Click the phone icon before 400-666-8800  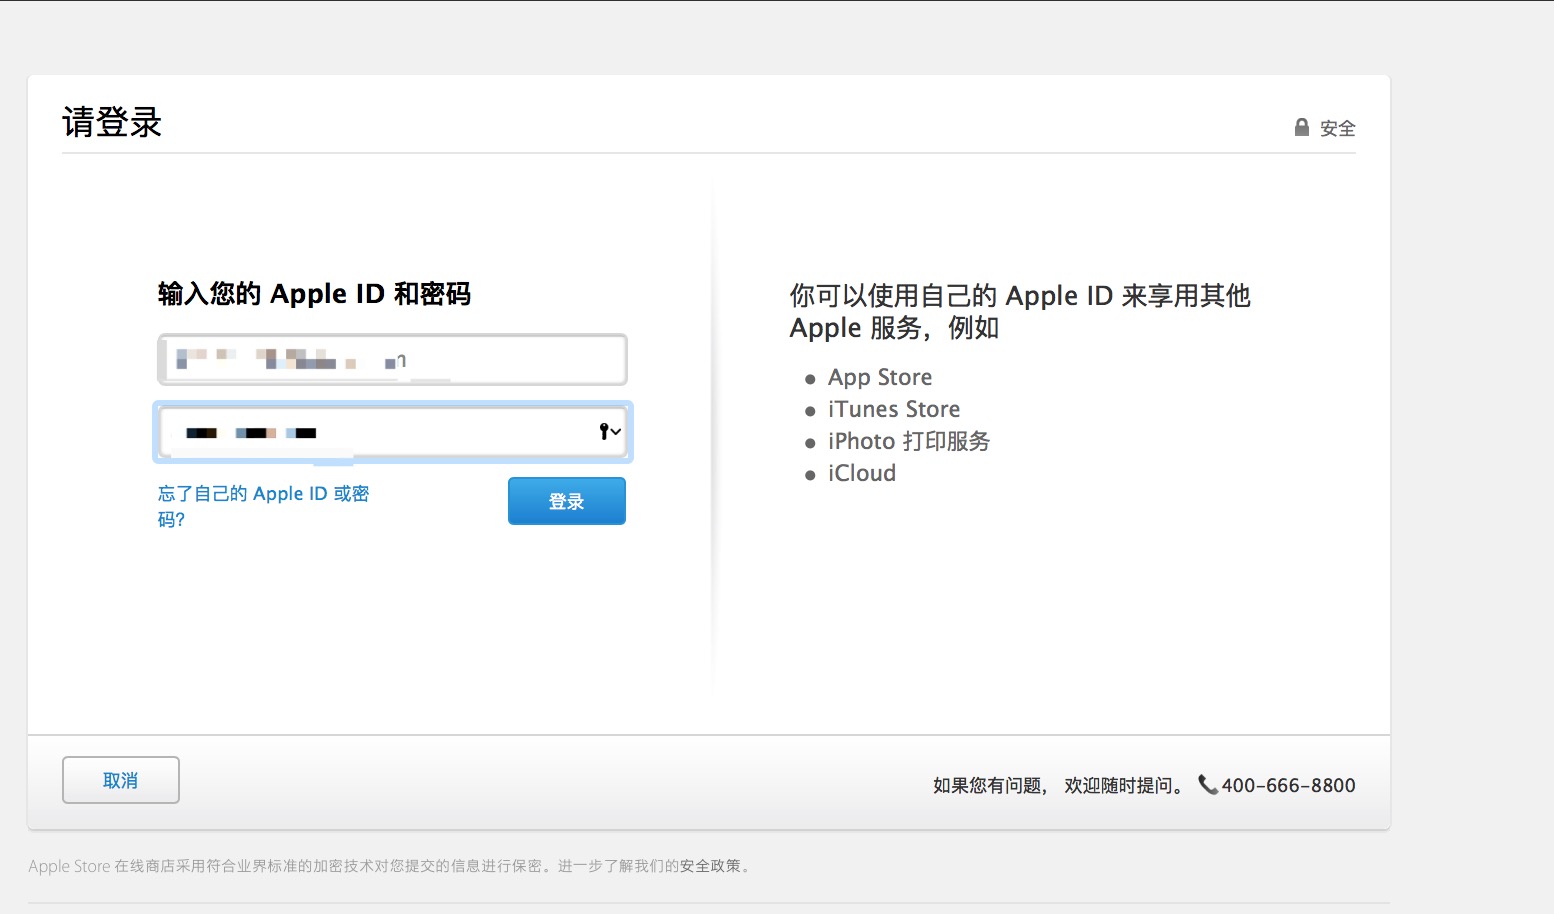[x=1207, y=785]
